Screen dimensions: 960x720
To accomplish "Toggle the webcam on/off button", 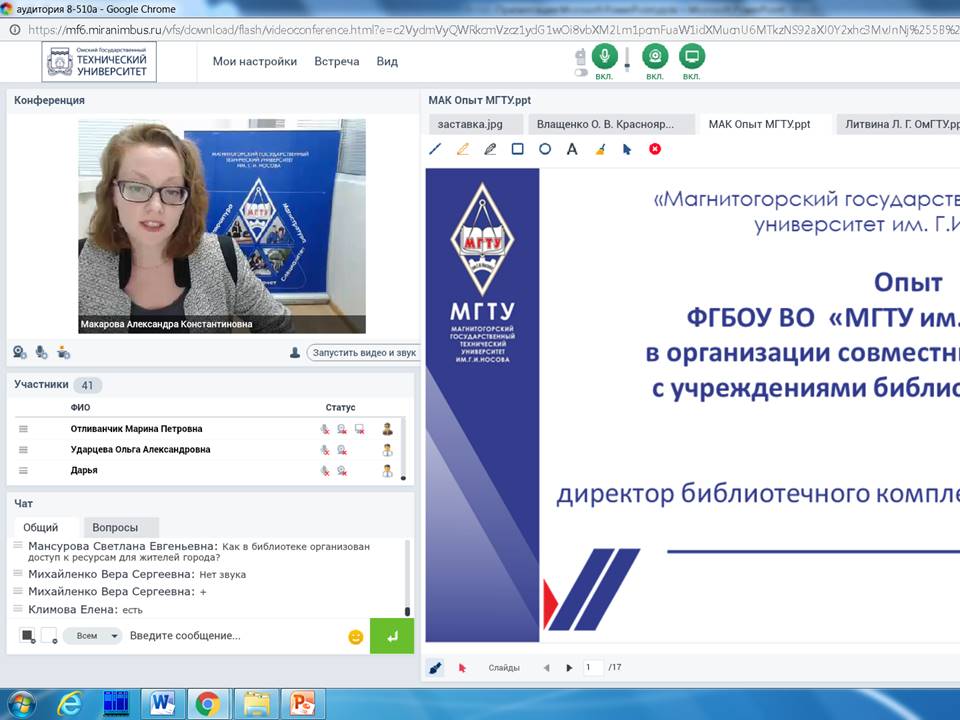I will pos(655,56).
